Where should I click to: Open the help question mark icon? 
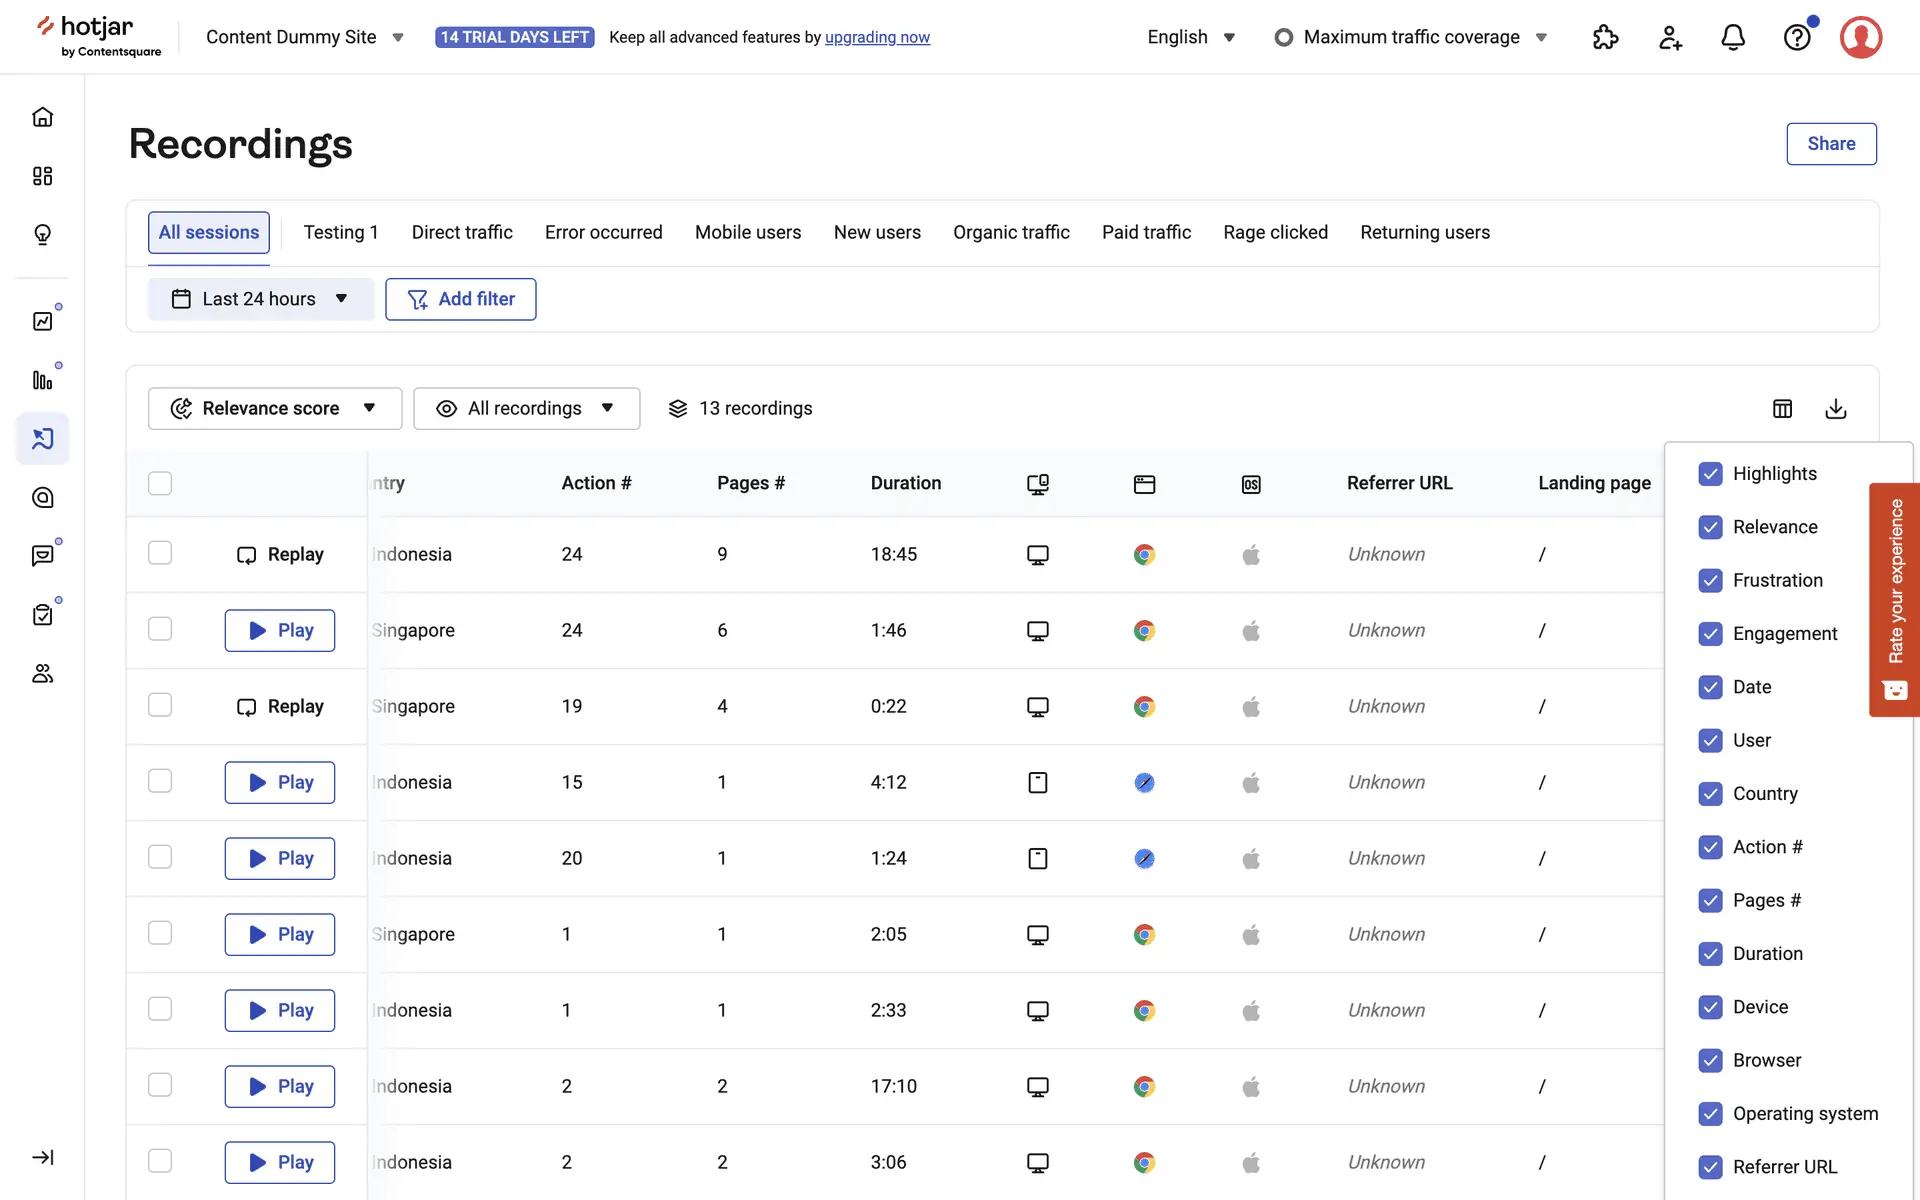(x=1796, y=38)
